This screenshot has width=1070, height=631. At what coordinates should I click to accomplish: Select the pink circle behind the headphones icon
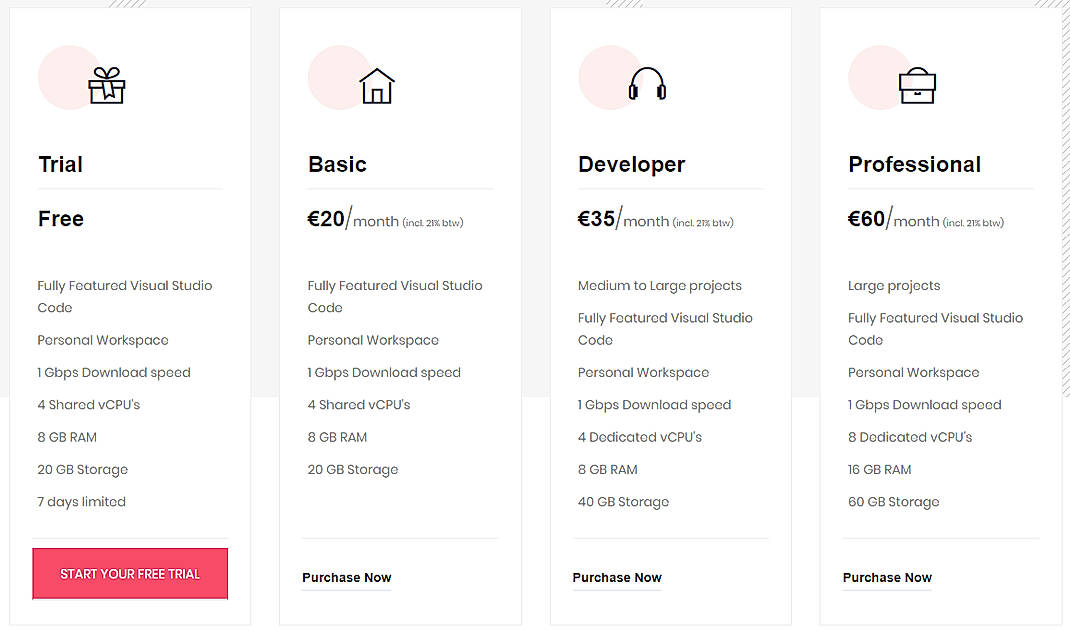coord(608,77)
